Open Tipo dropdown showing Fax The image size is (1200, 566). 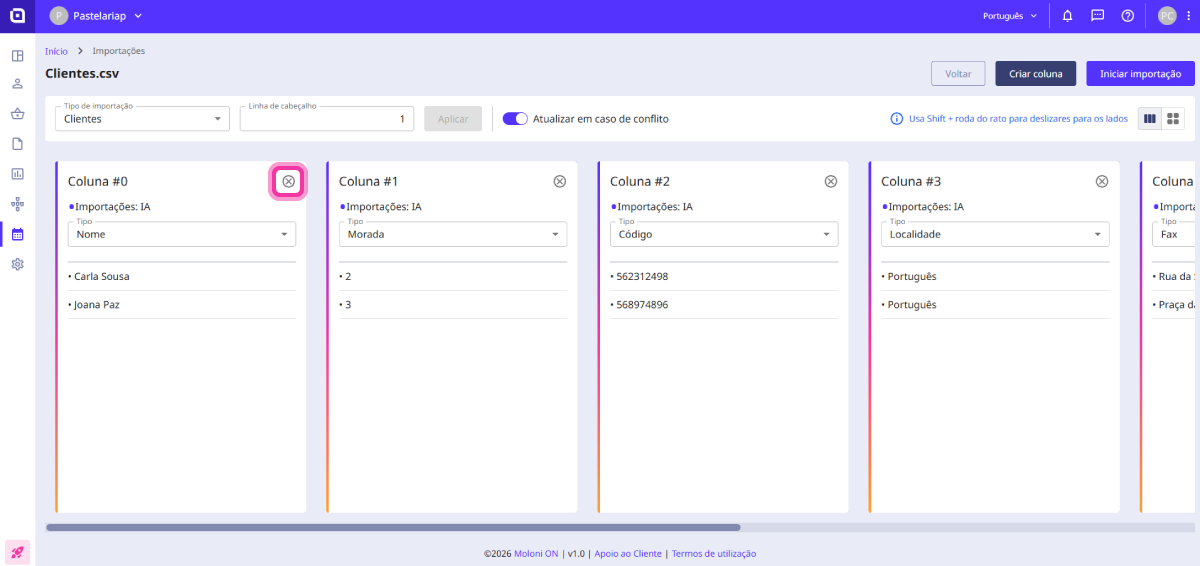pos(1175,234)
